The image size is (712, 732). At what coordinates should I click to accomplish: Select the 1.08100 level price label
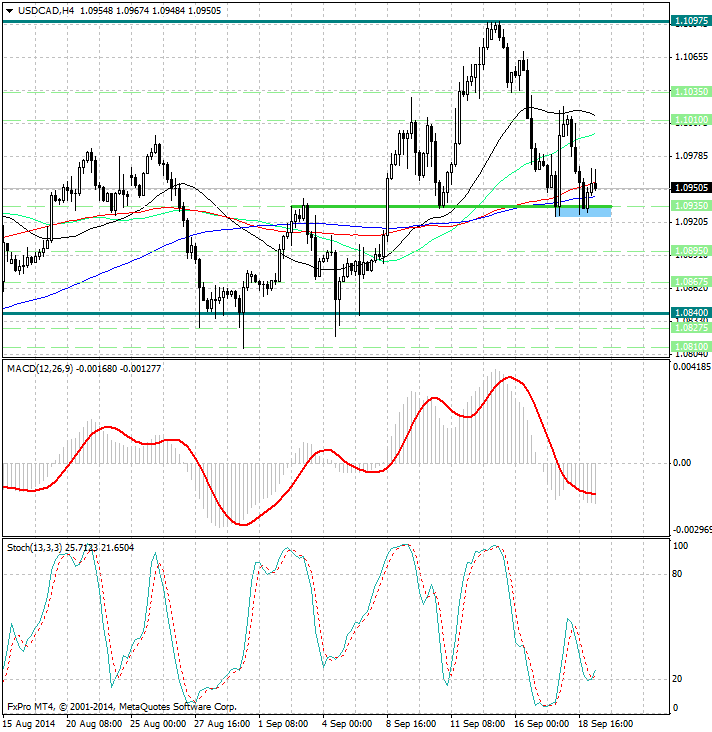coord(691,346)
